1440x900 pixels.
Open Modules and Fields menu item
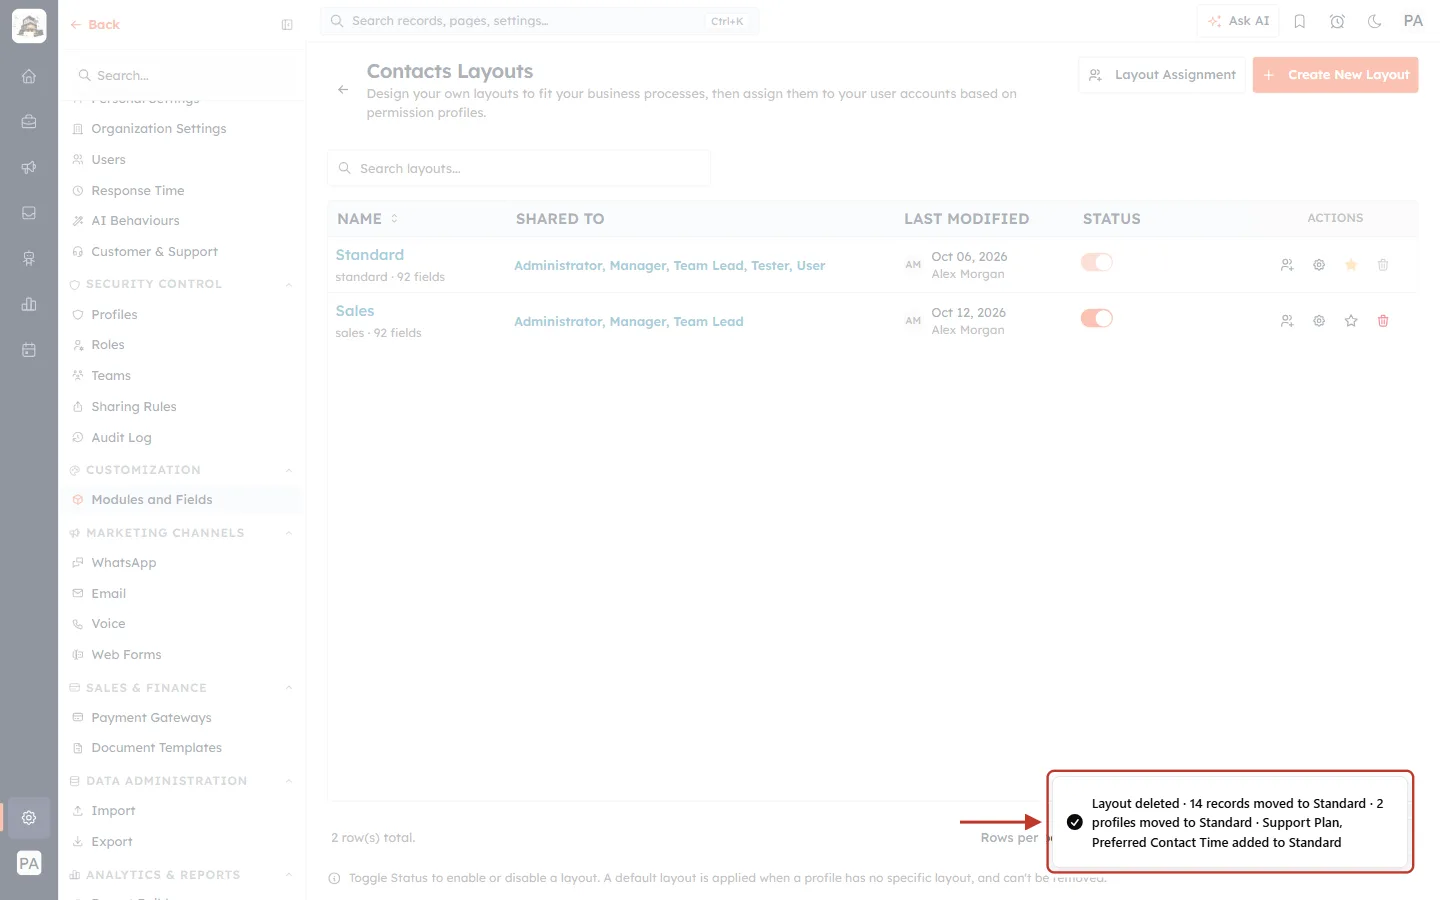pos(182,500)
